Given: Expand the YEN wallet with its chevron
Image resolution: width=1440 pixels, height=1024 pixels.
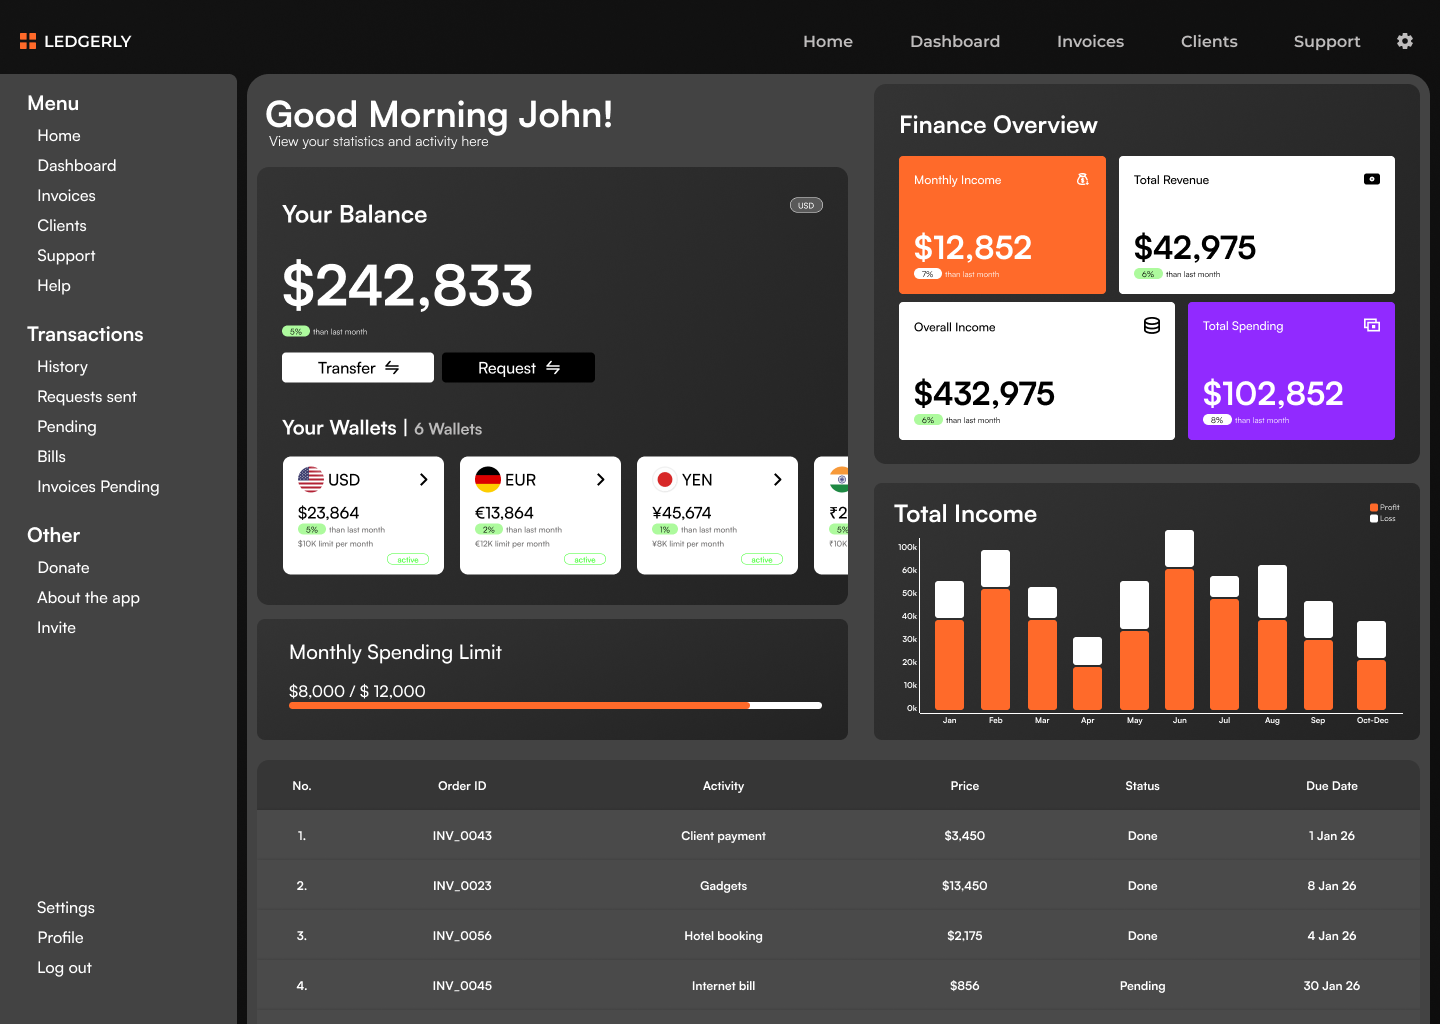Looking at the screenshot, I should (777, 479).
